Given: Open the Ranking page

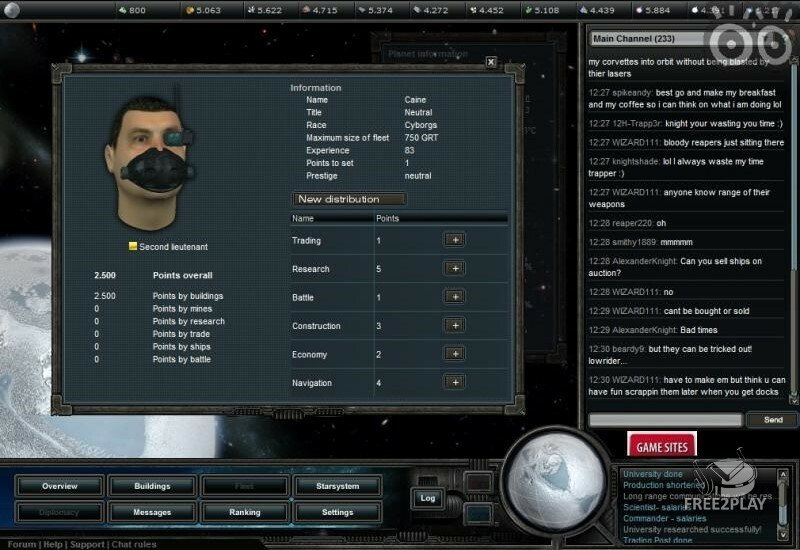Looking at the screenshot, I should (244, 512).
